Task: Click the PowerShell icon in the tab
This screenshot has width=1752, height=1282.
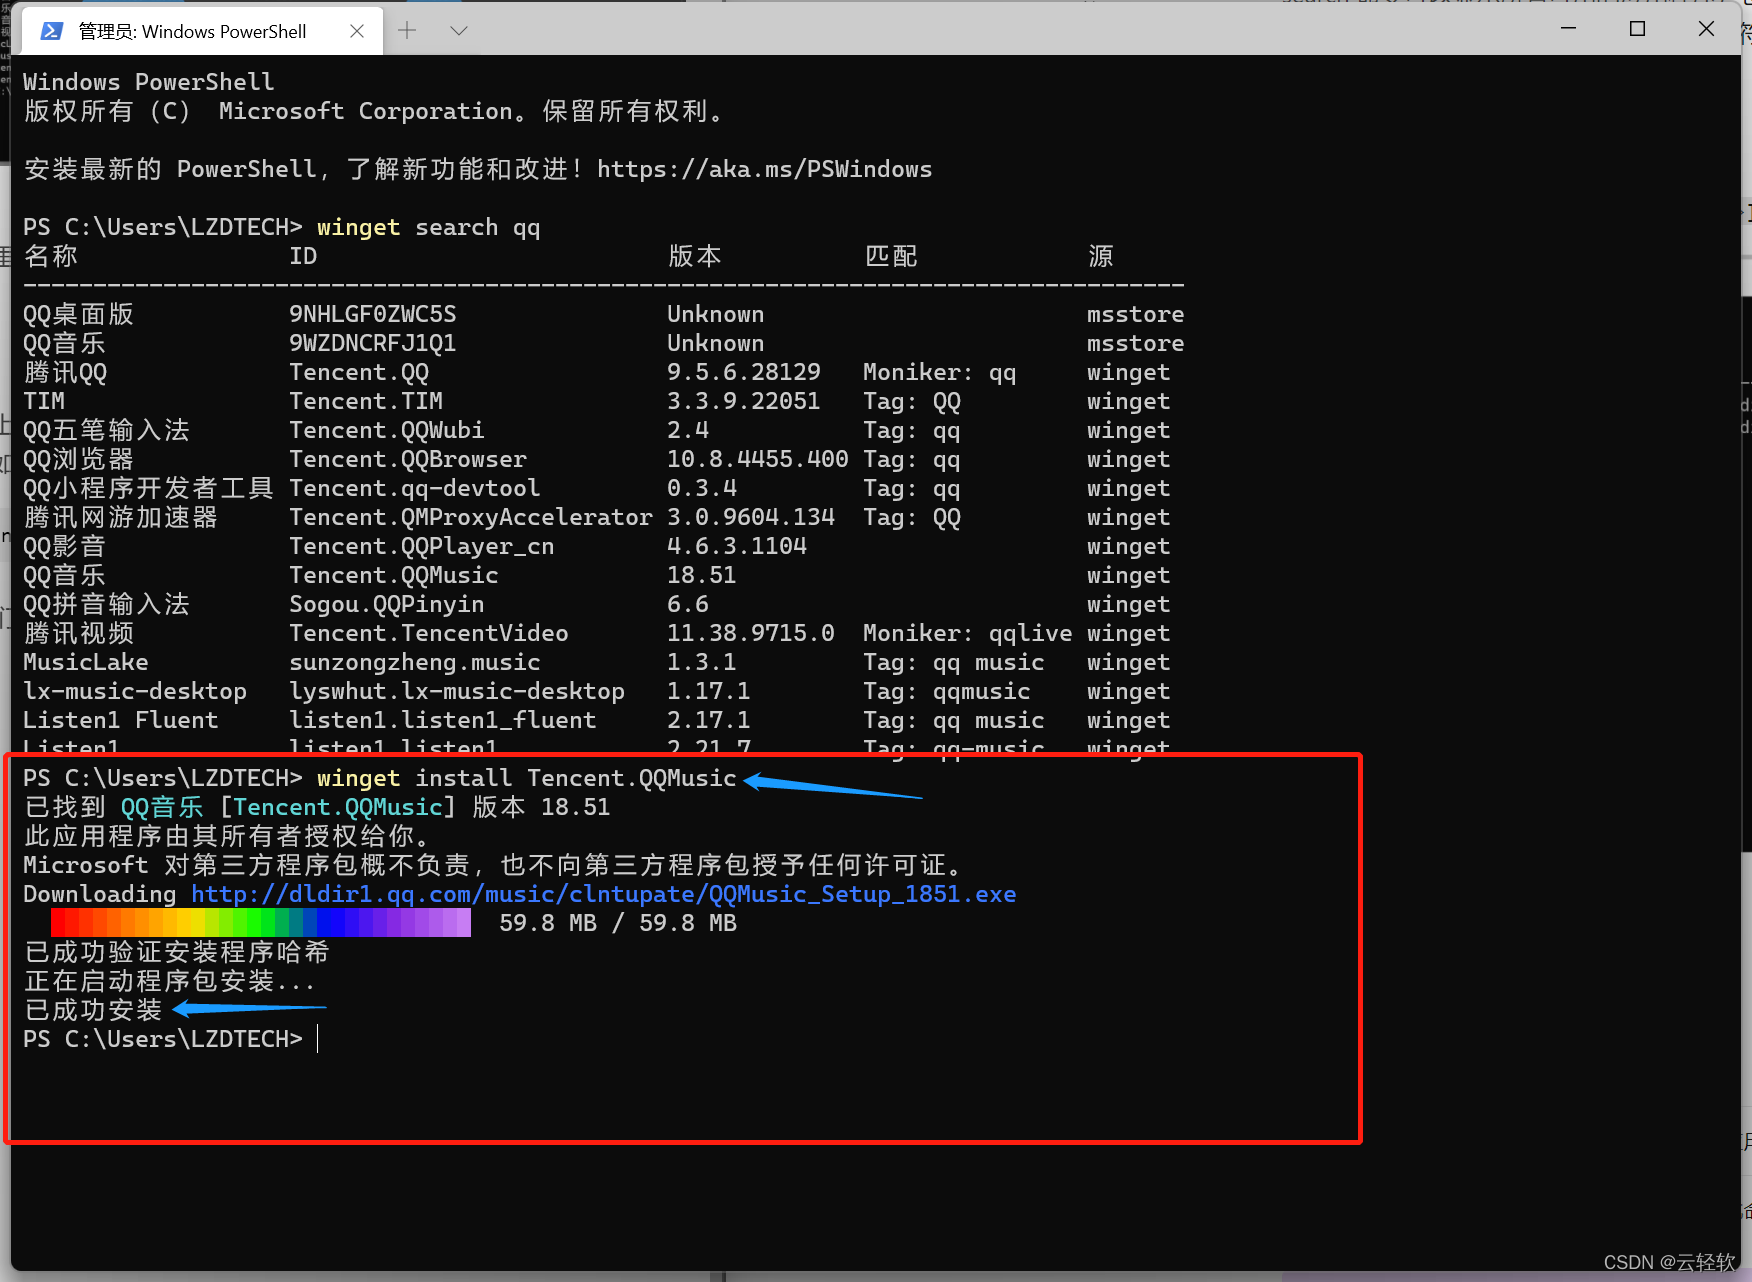Action: point(51,31)
